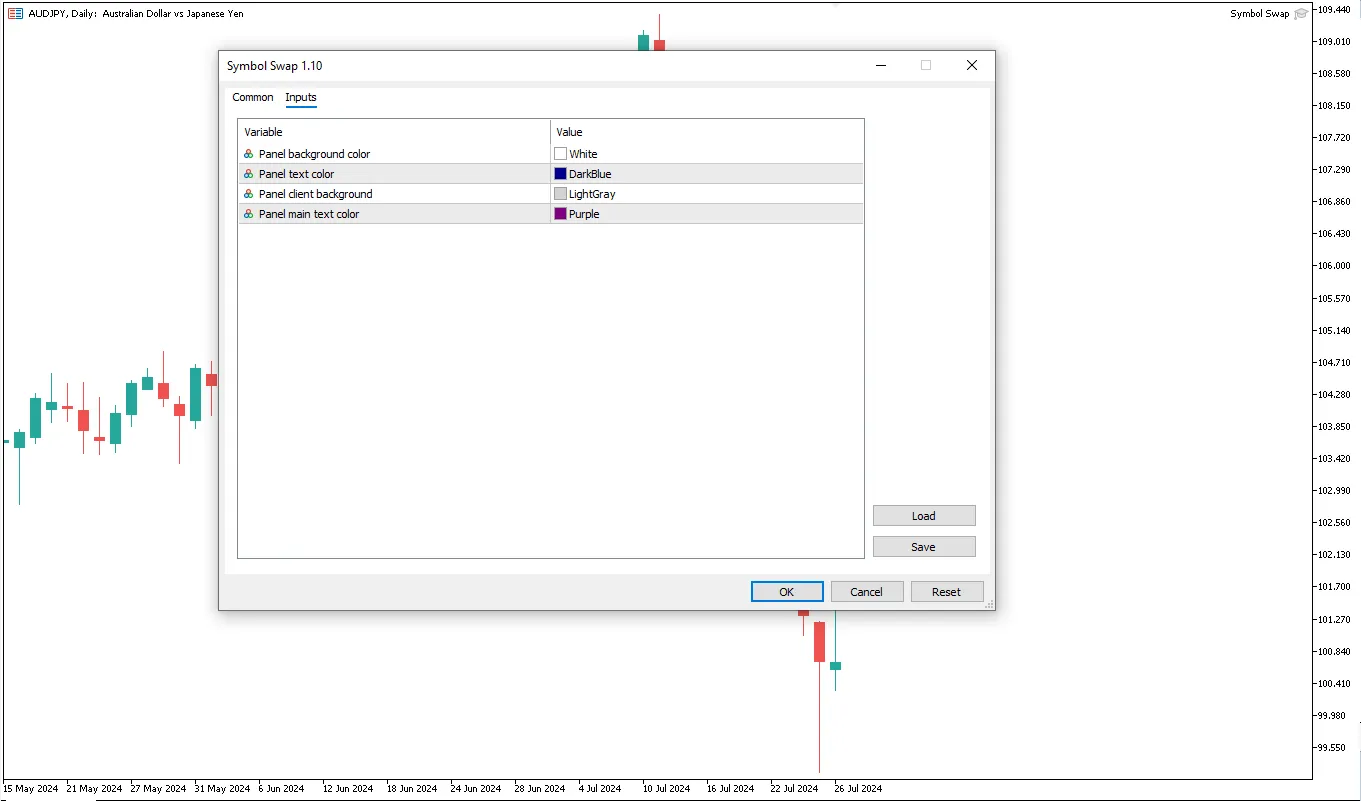Click the AUDJPY chart icon in the top-left corner
The width and height of the screenshot is (1361, 801).
pyautogui.click(x=15, y=14)
